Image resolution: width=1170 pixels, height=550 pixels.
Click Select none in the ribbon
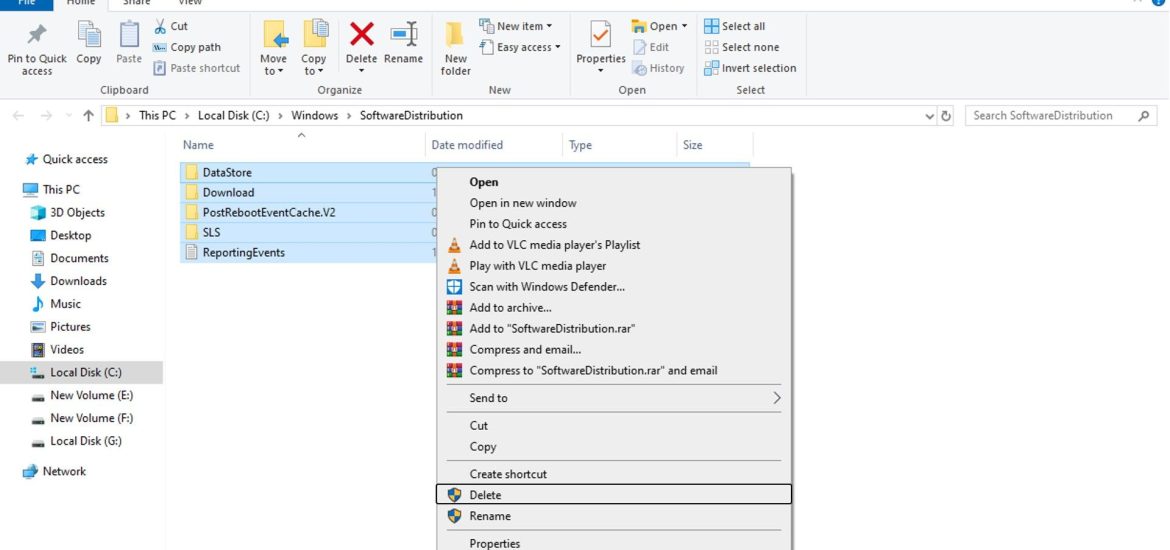pos(742,47)
